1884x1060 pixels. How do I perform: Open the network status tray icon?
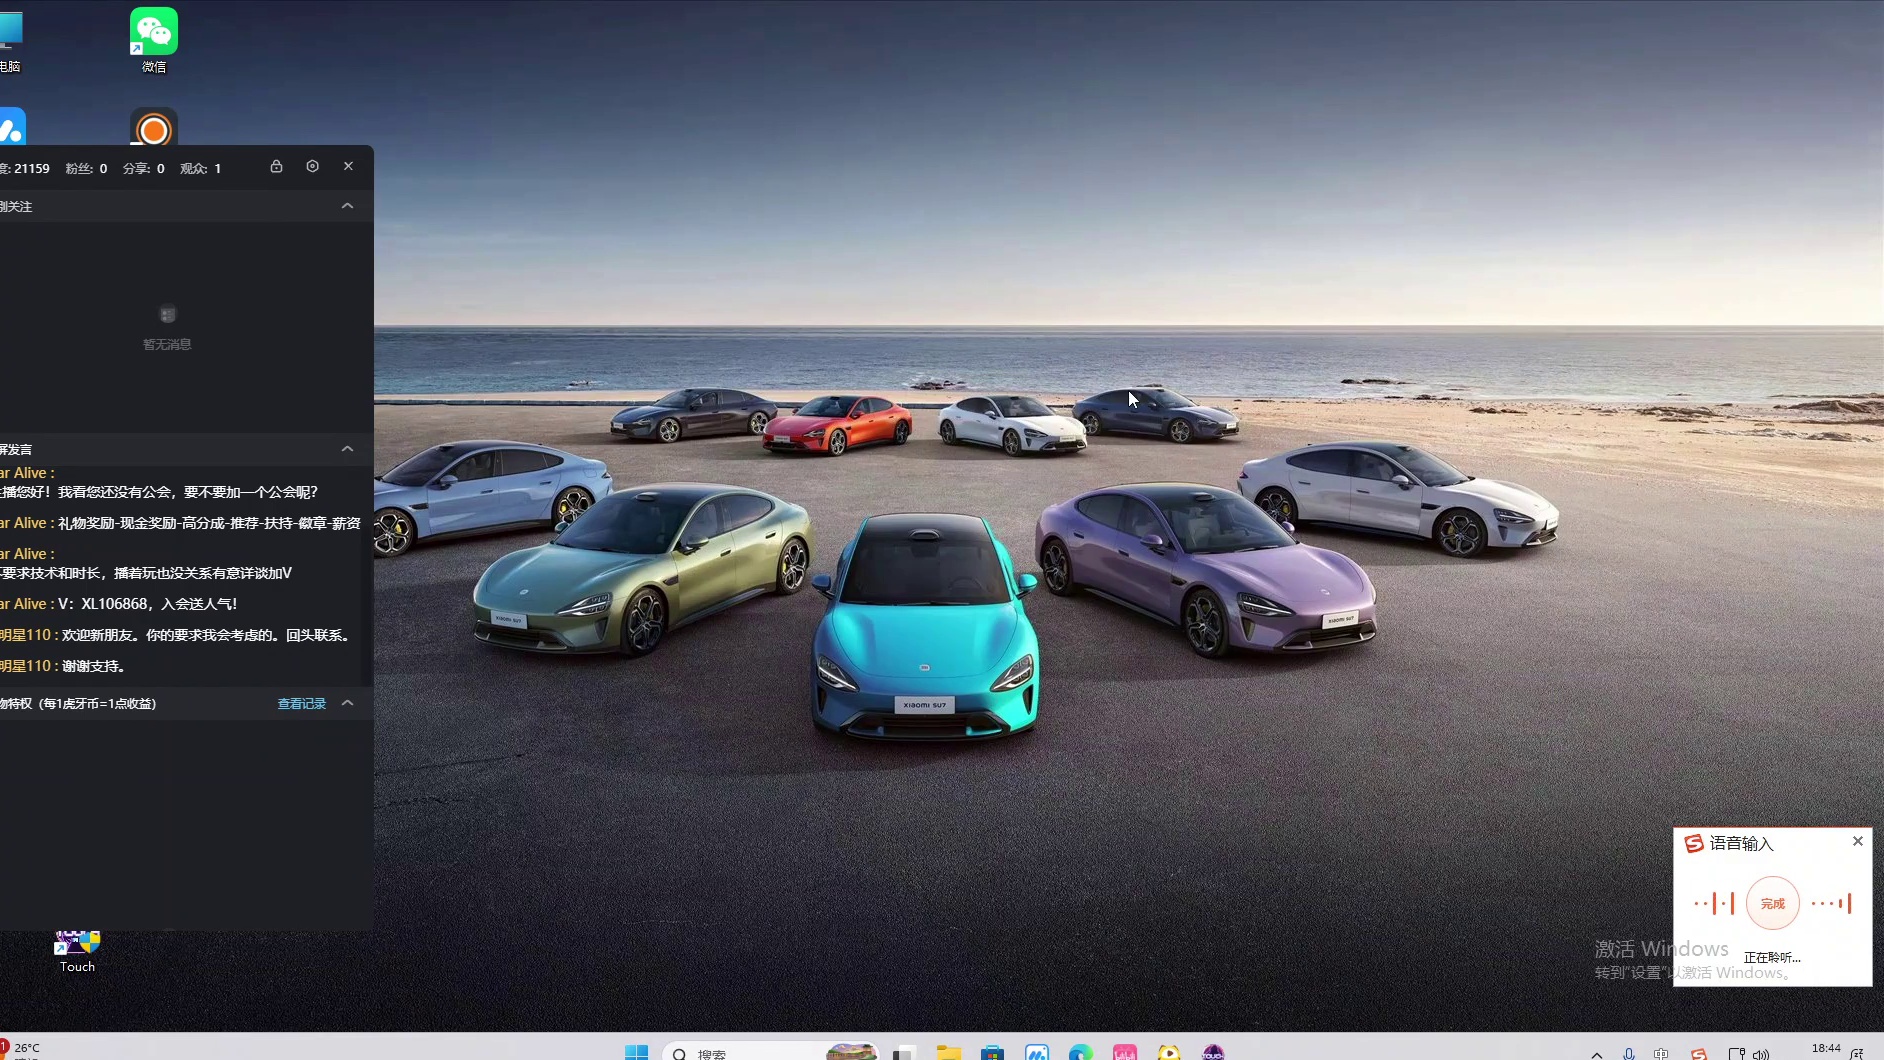(1736, 1054)
